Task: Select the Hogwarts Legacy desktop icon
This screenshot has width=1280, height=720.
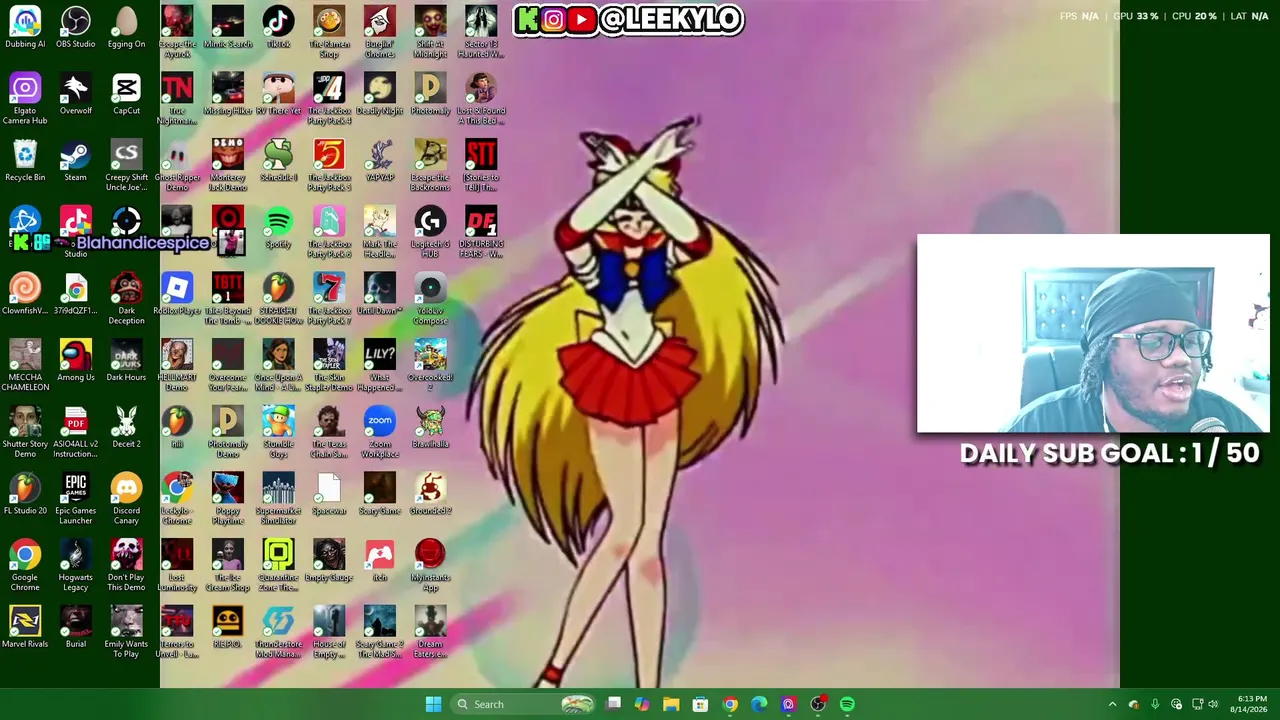Action: pyautogui.click(x=76, y=566)
